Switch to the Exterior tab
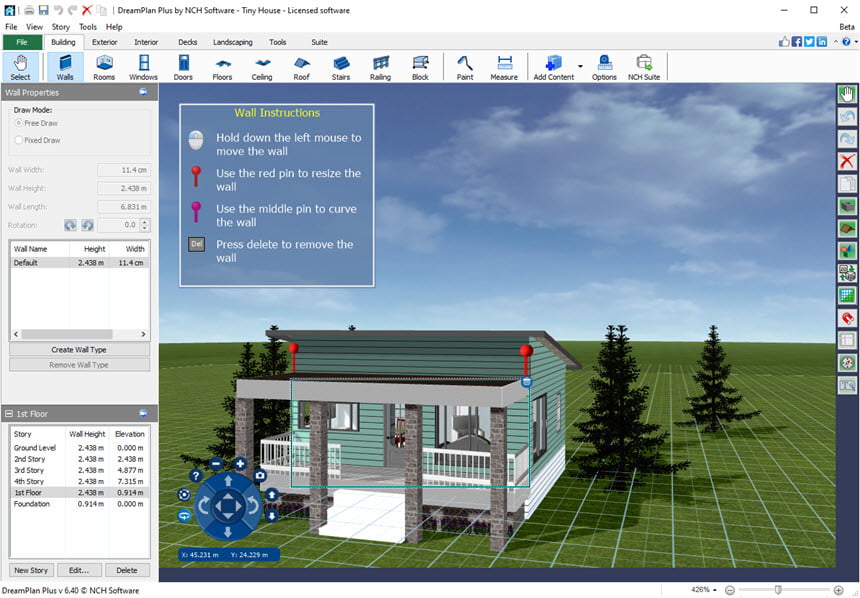Image resolution: width=860 pixels, height=598 pixels. (104, 42)
